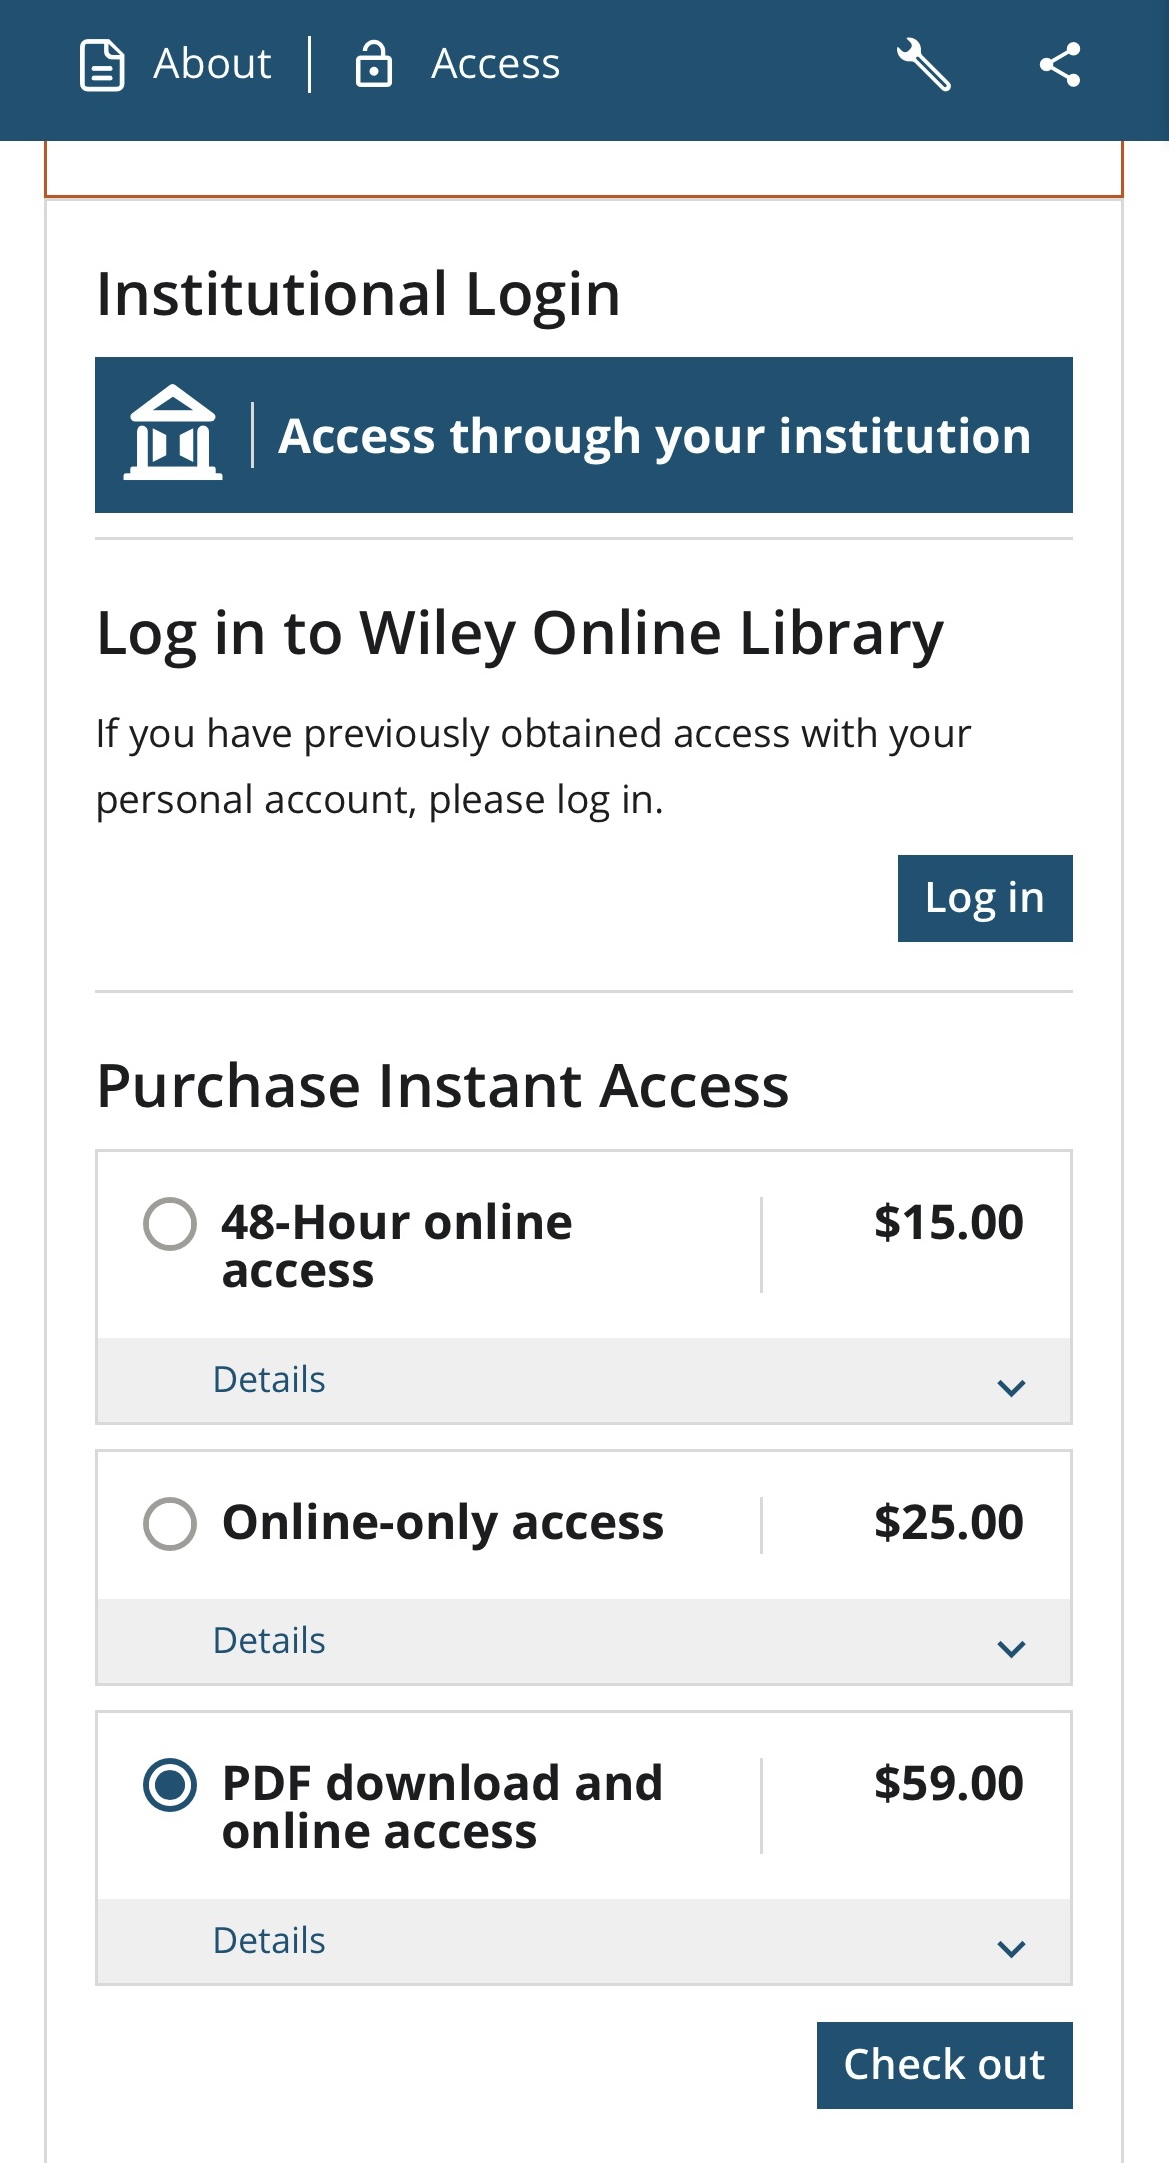
Task: Select PDF download and online access radio
Action: [170, 1784]
